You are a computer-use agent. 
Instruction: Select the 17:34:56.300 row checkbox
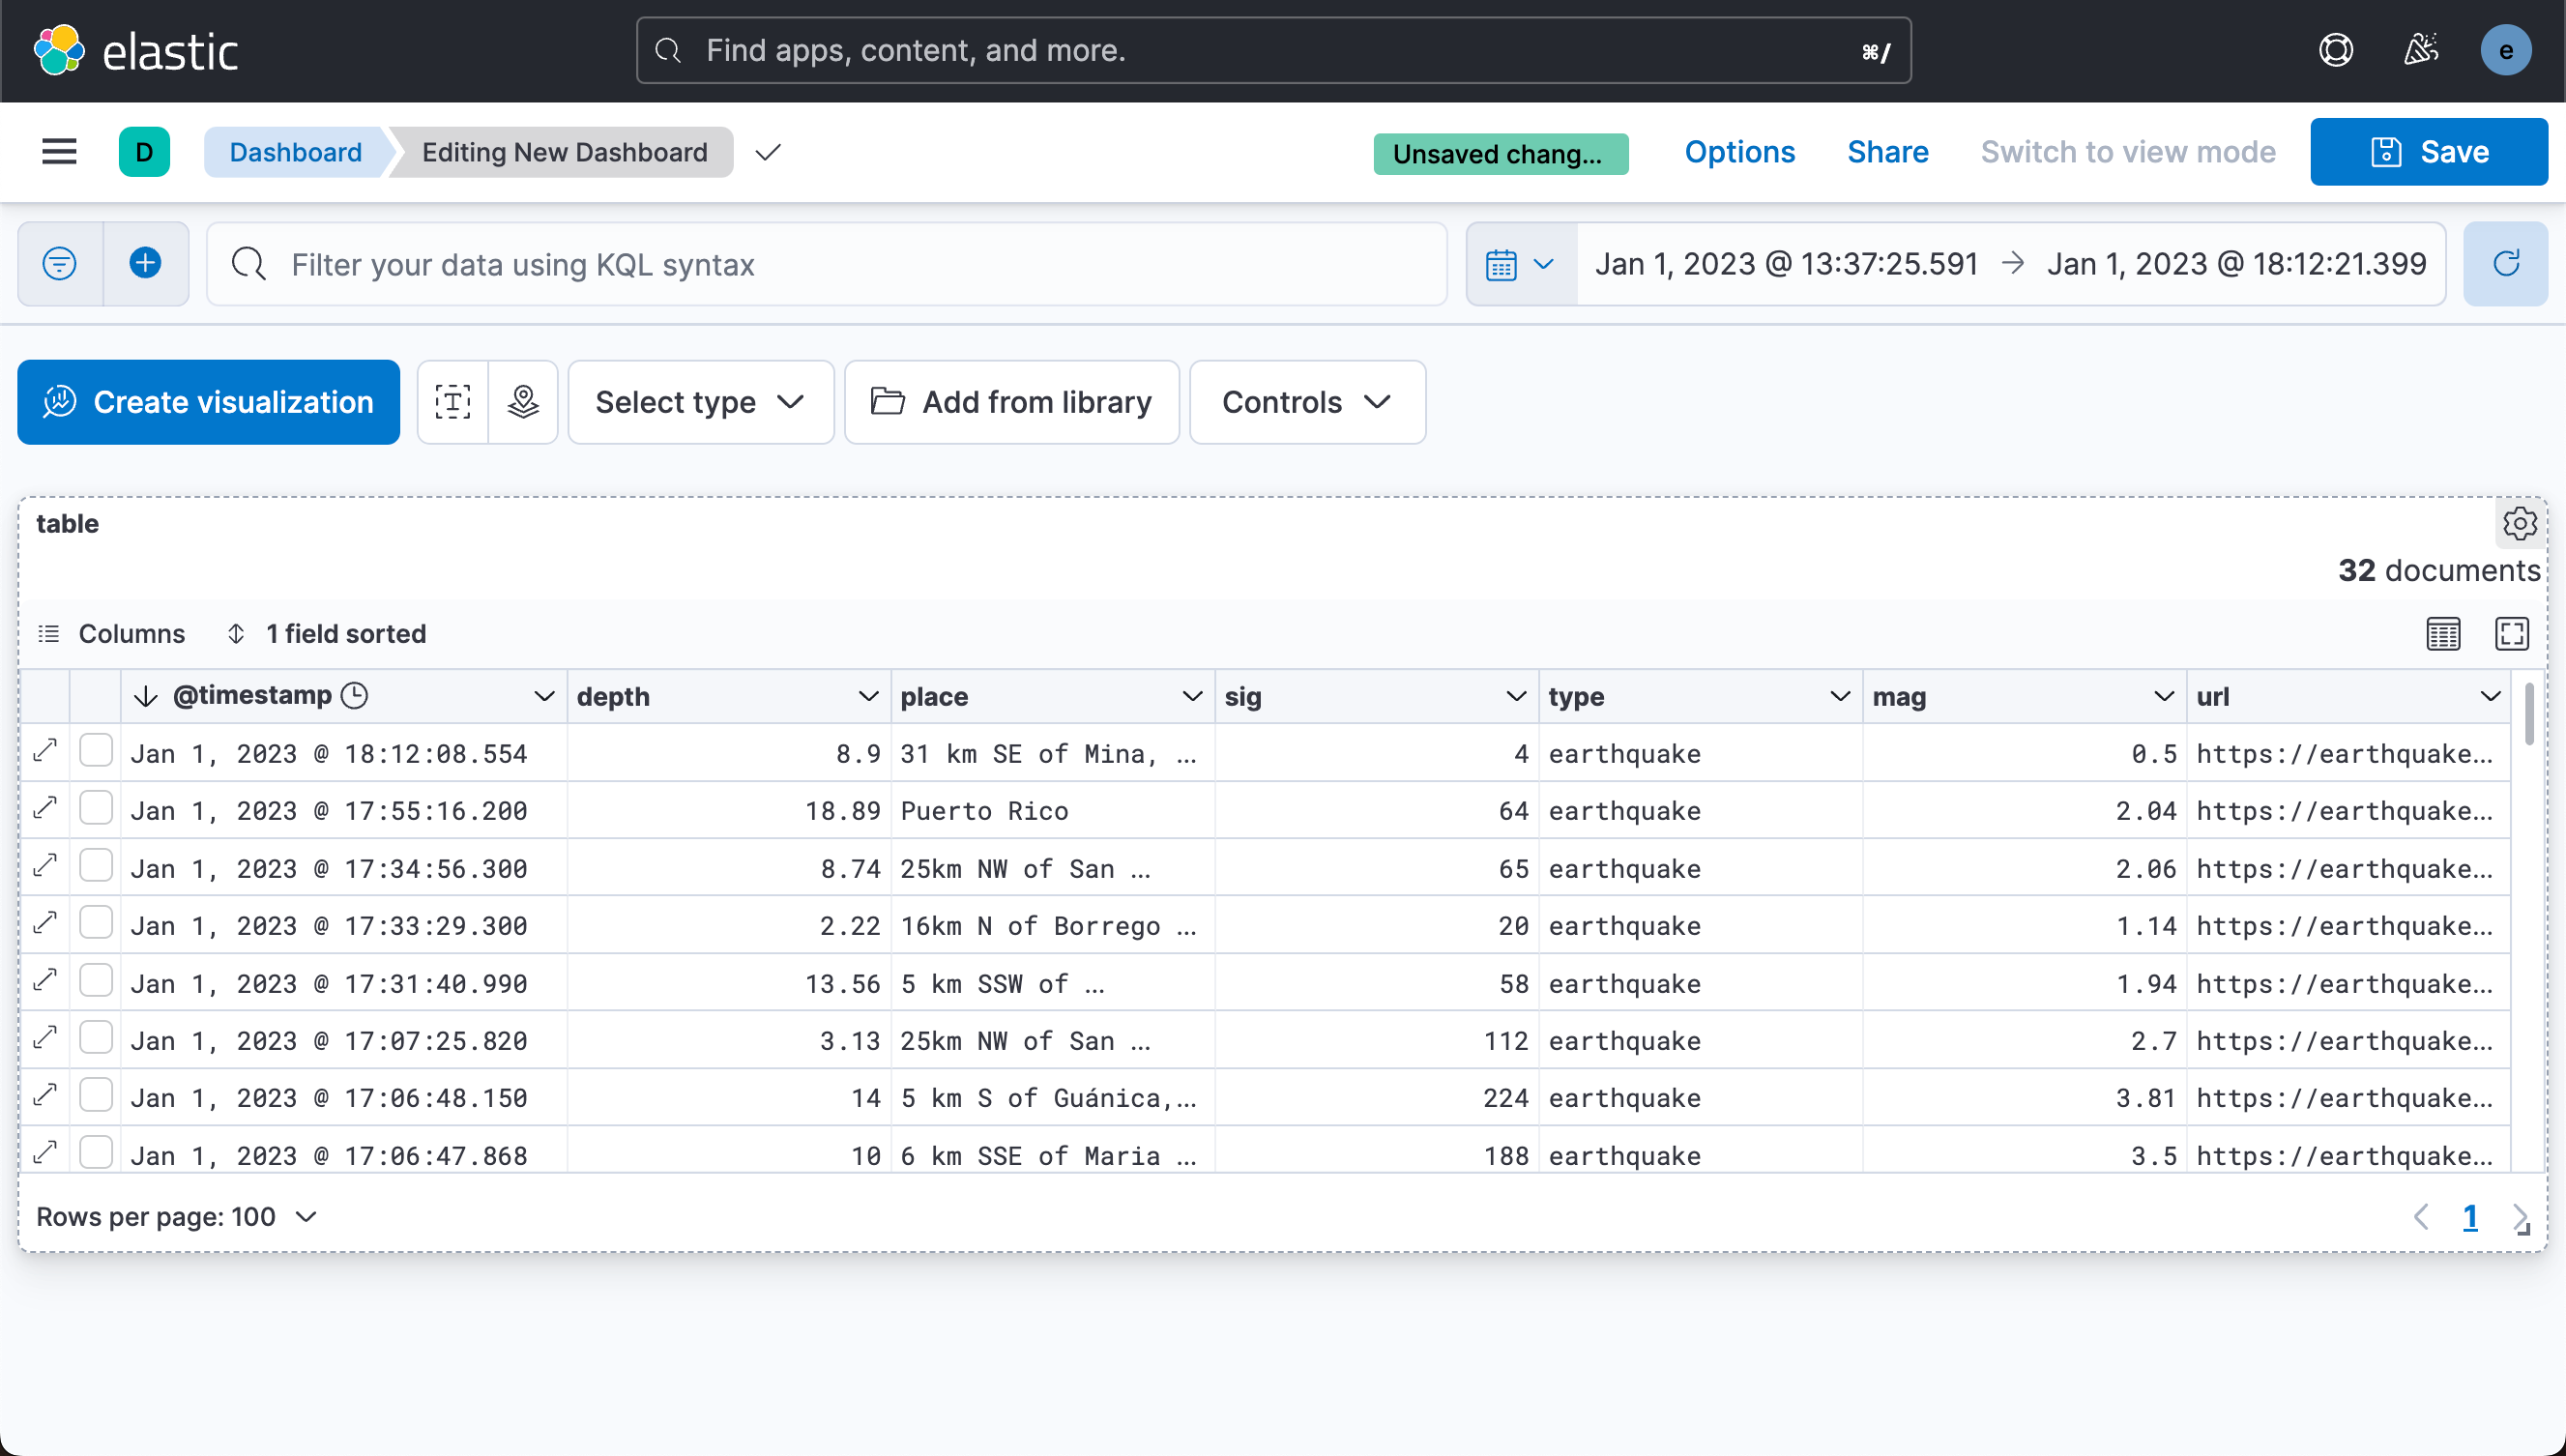click(x=96, y=866)
